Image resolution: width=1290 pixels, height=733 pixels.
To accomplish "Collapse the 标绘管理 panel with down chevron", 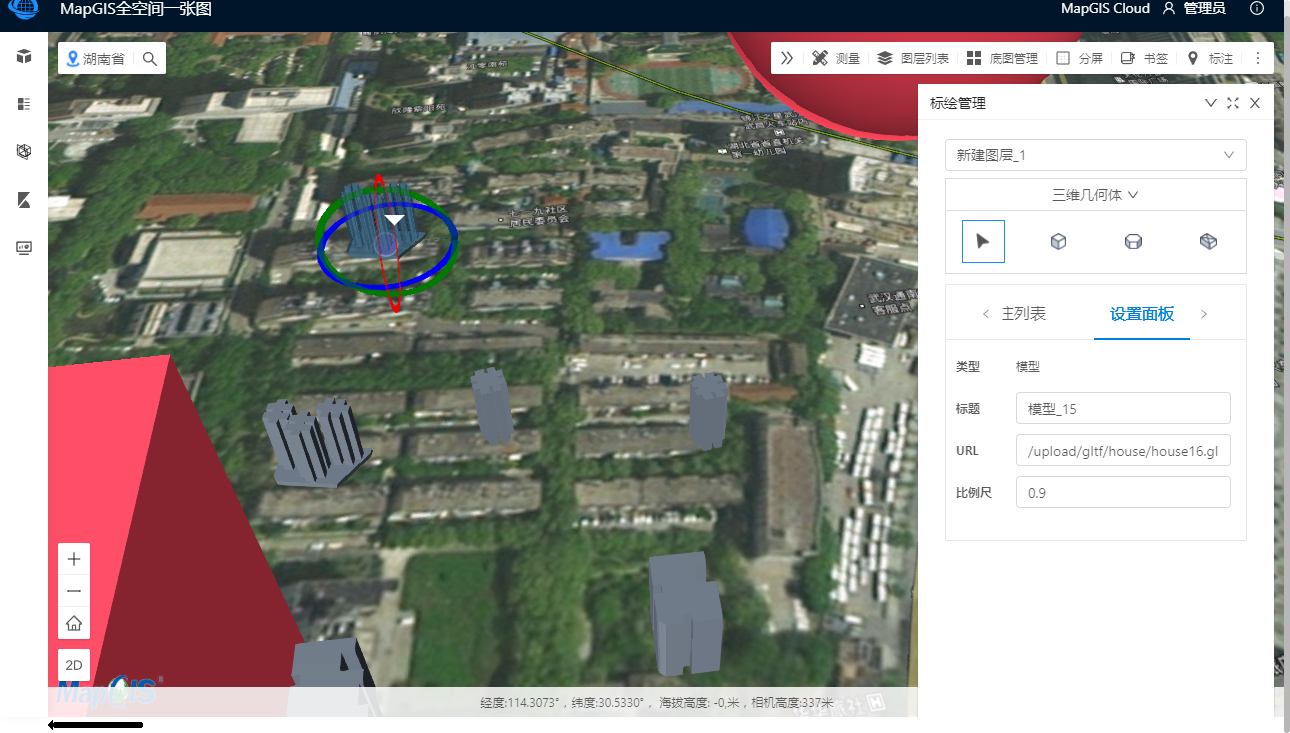I will (1211, 103).
